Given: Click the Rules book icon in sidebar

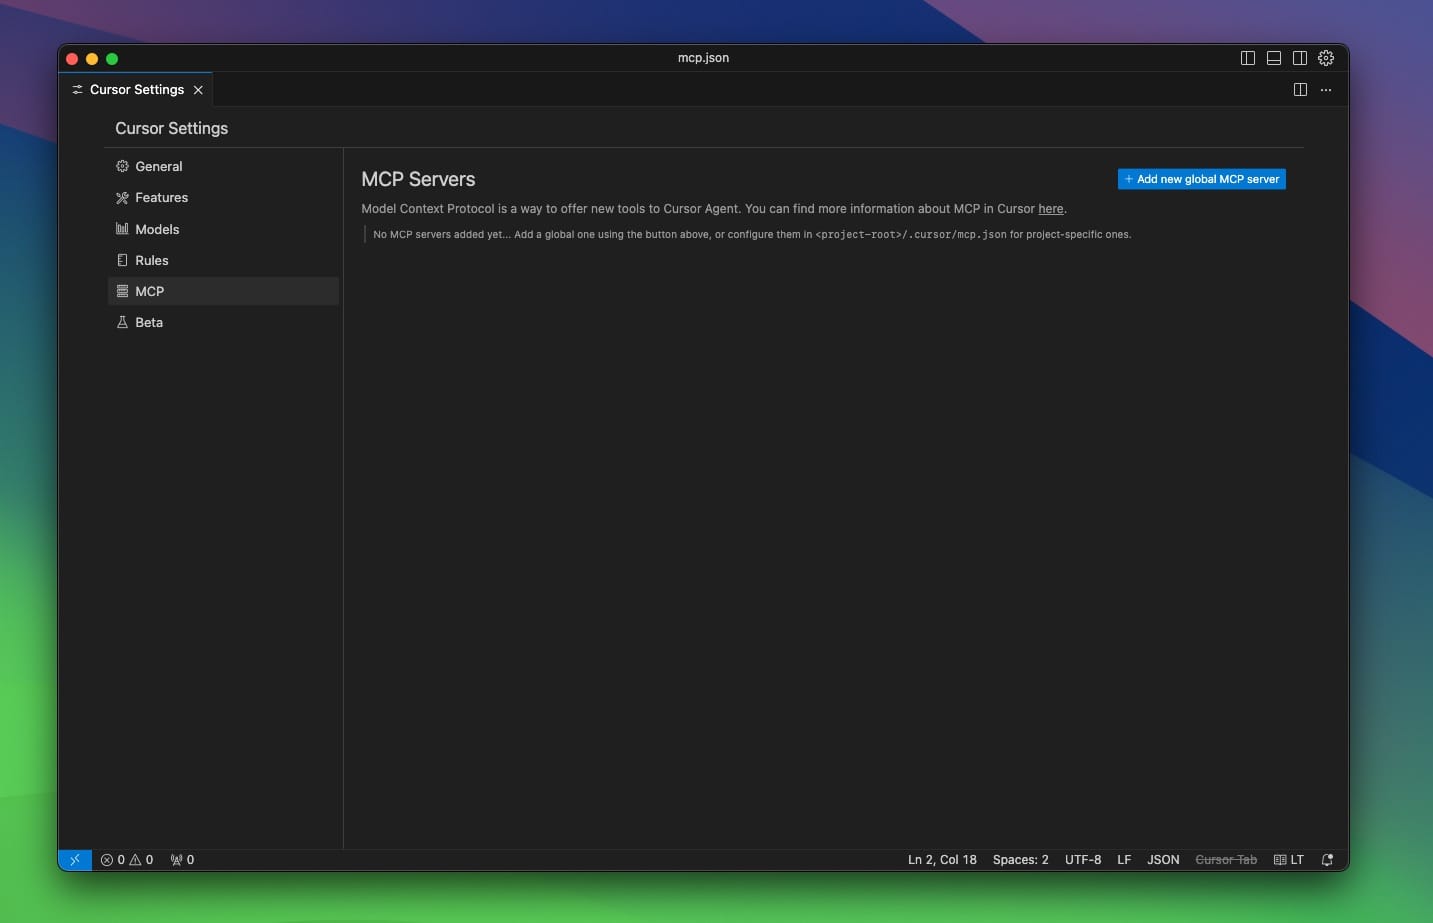Looking at the screenshot, I should [x=122, y=260].
